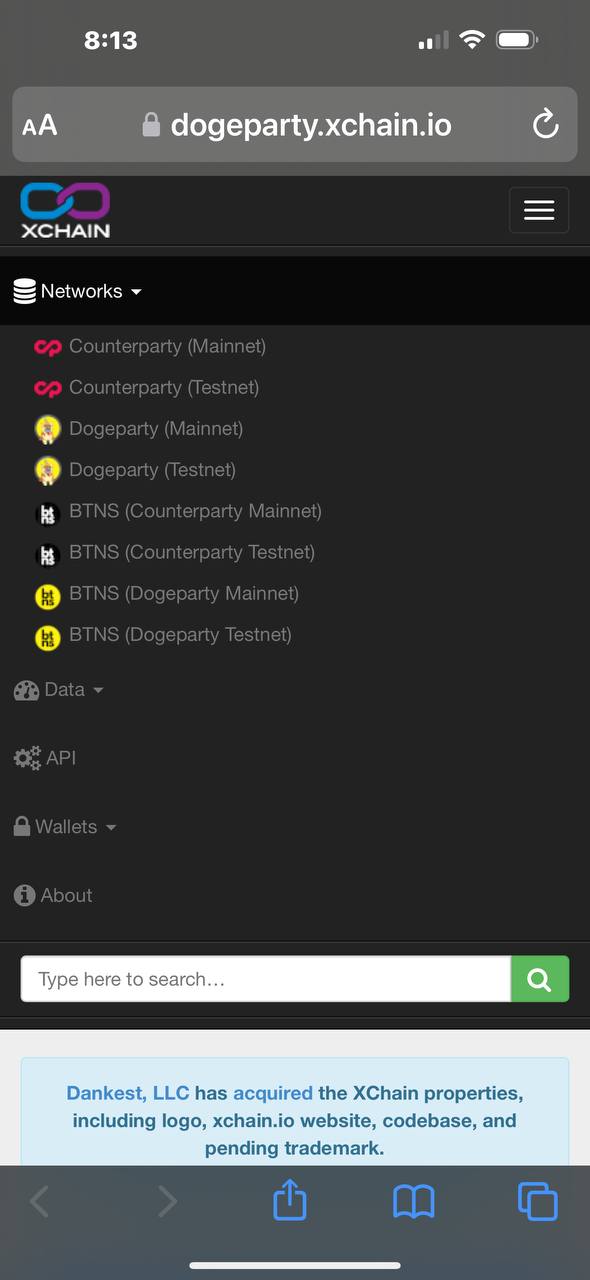The height and width of the screenshot is (1280, 590).
Task: Open the API page
Action: pos(45,758)
